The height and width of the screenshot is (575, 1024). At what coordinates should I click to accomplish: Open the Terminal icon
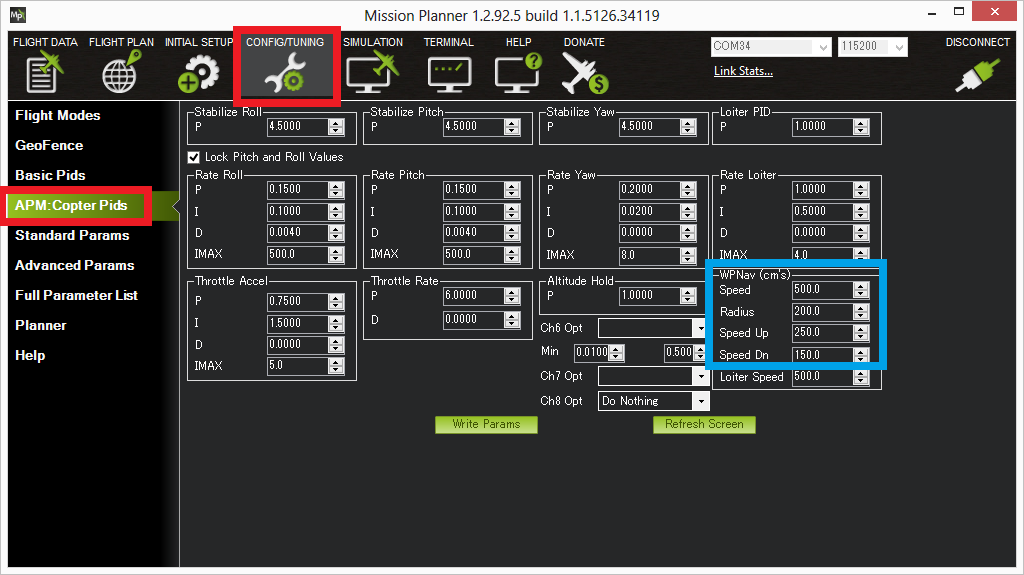(x=448, y=73)
